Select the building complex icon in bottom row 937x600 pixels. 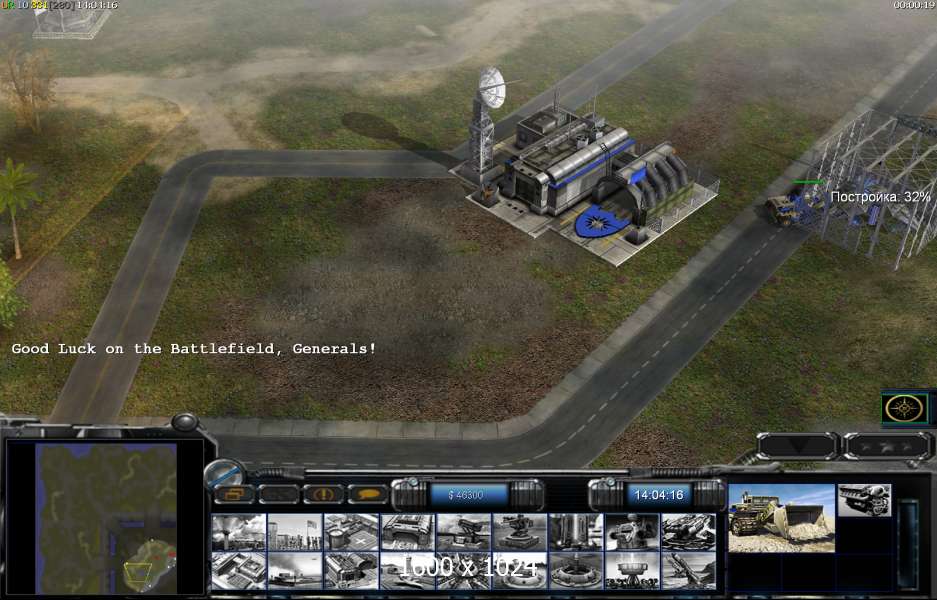tap(238, 571)
